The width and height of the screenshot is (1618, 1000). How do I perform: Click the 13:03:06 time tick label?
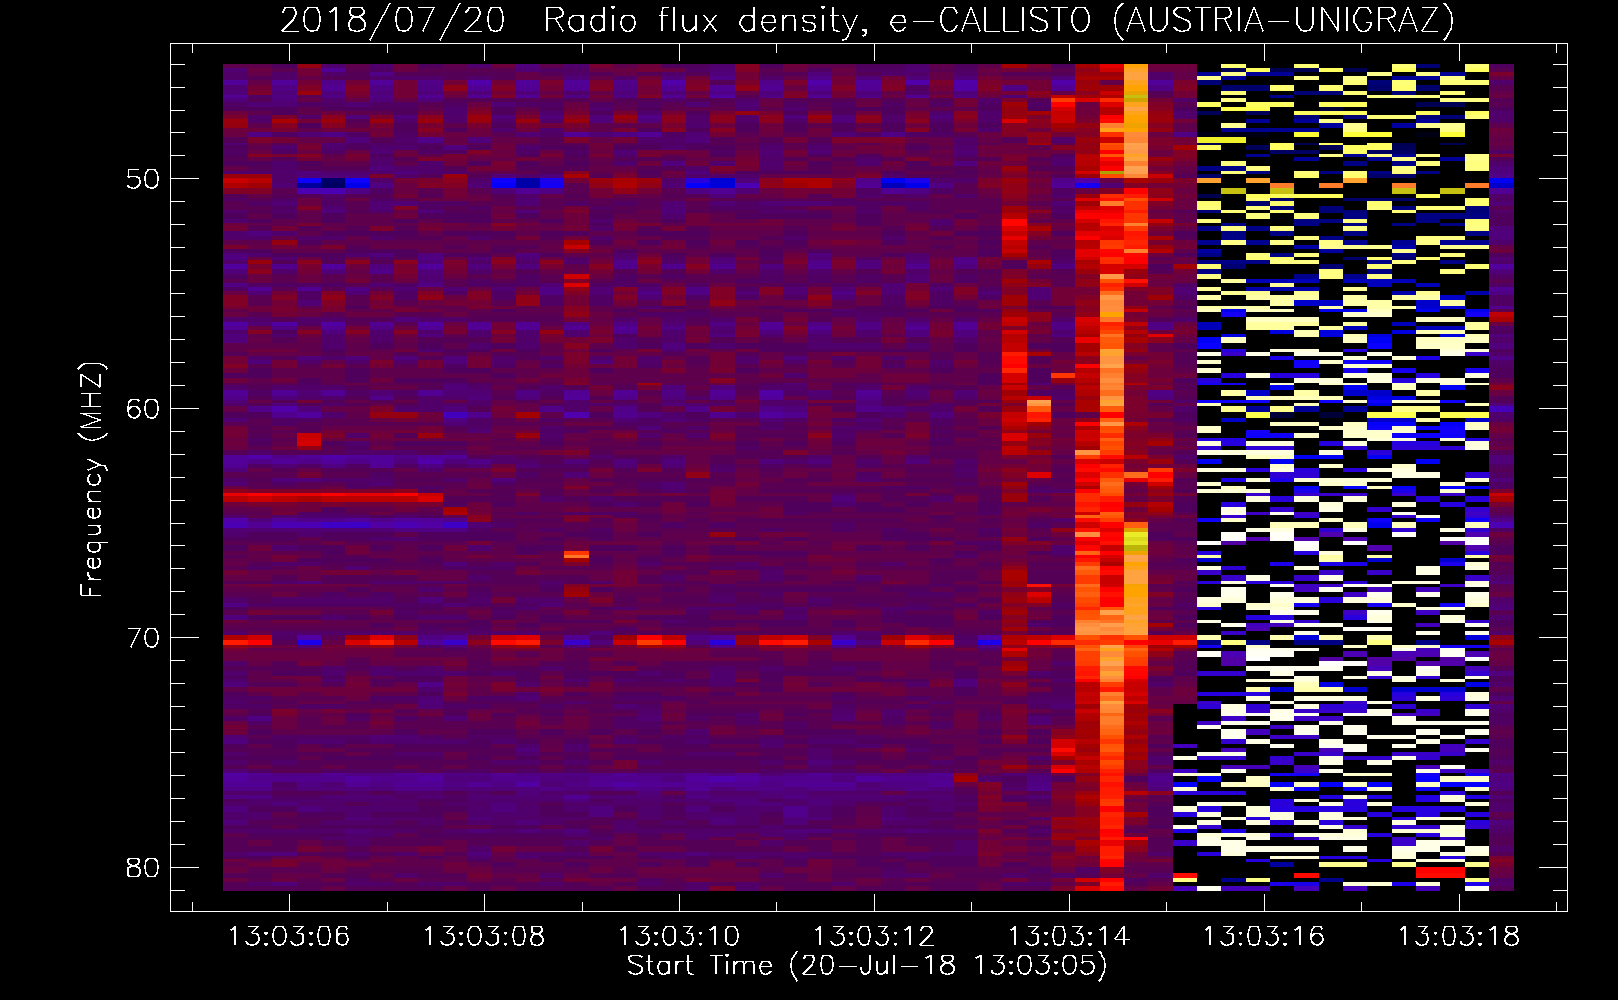tap(289, 937)
